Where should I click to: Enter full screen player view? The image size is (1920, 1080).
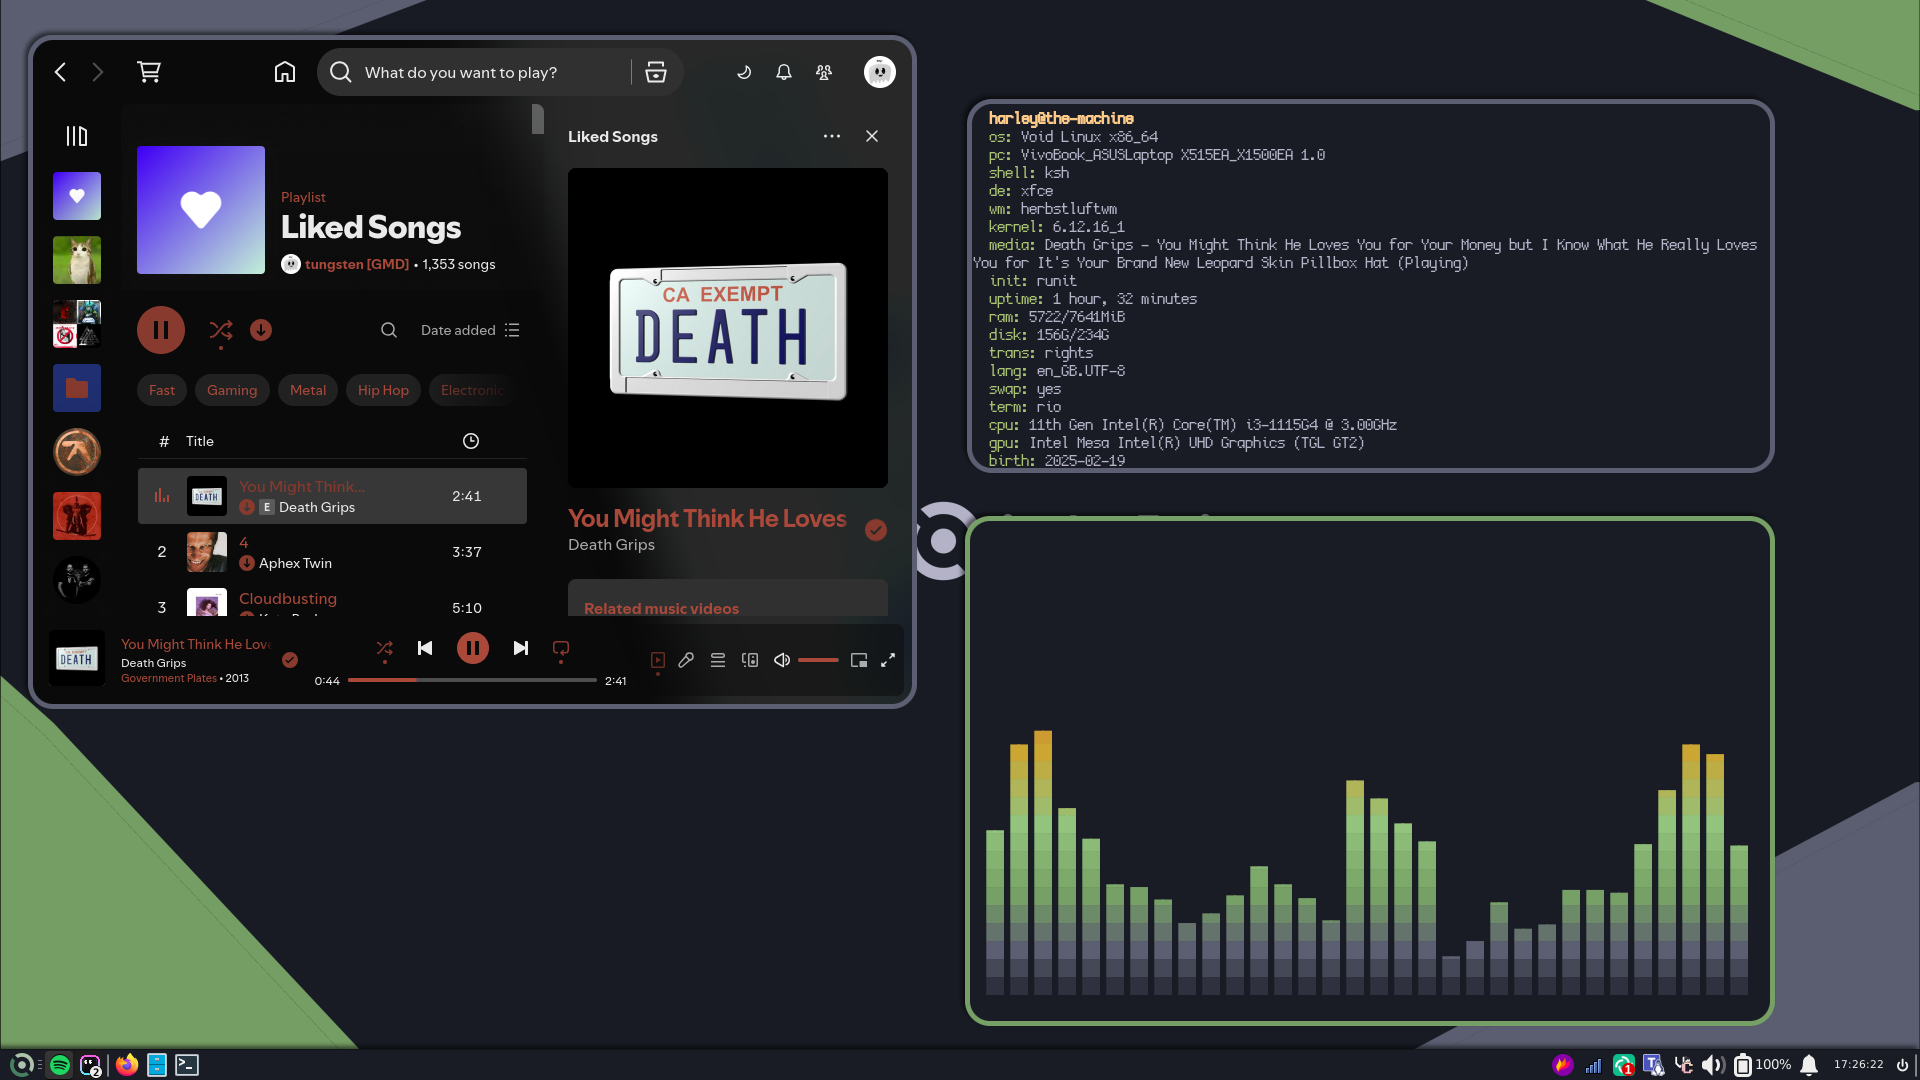888,660
